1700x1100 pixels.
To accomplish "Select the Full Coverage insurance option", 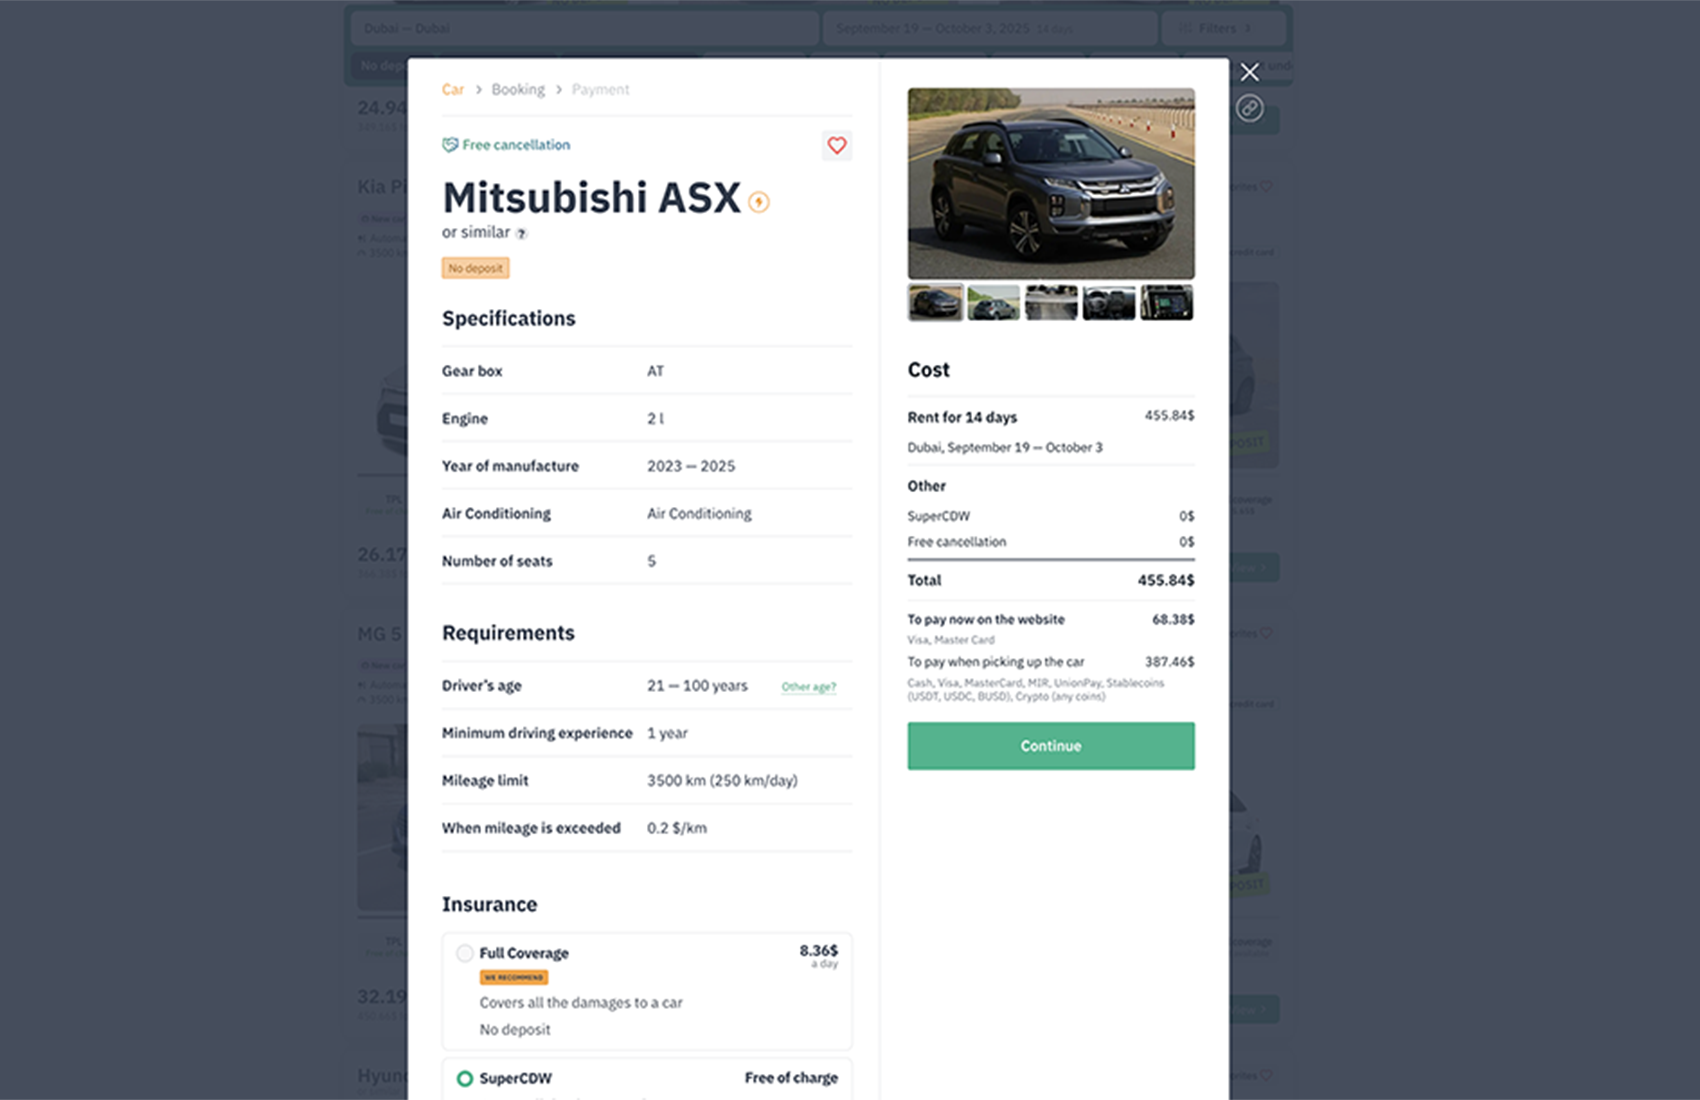I will 465,953.
